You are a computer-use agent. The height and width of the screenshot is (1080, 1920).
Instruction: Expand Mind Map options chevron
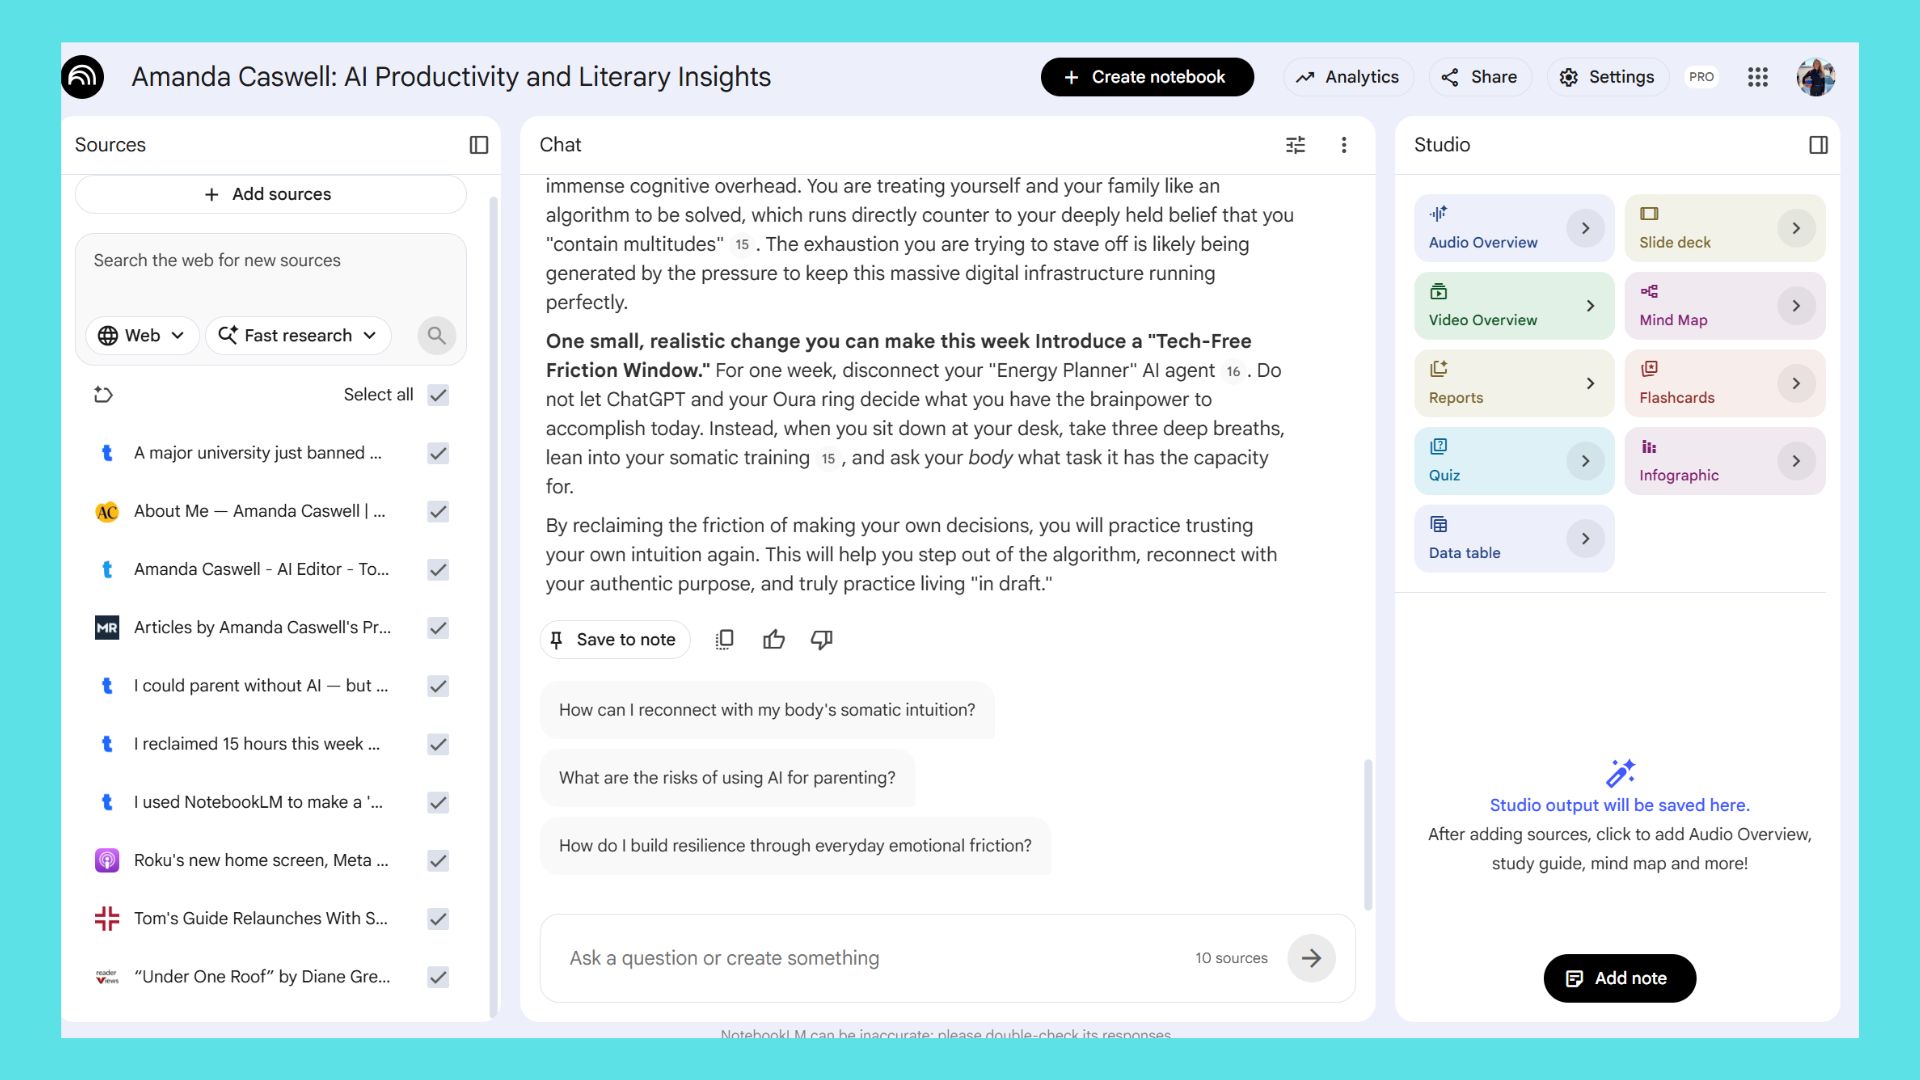coord(1796,306)
